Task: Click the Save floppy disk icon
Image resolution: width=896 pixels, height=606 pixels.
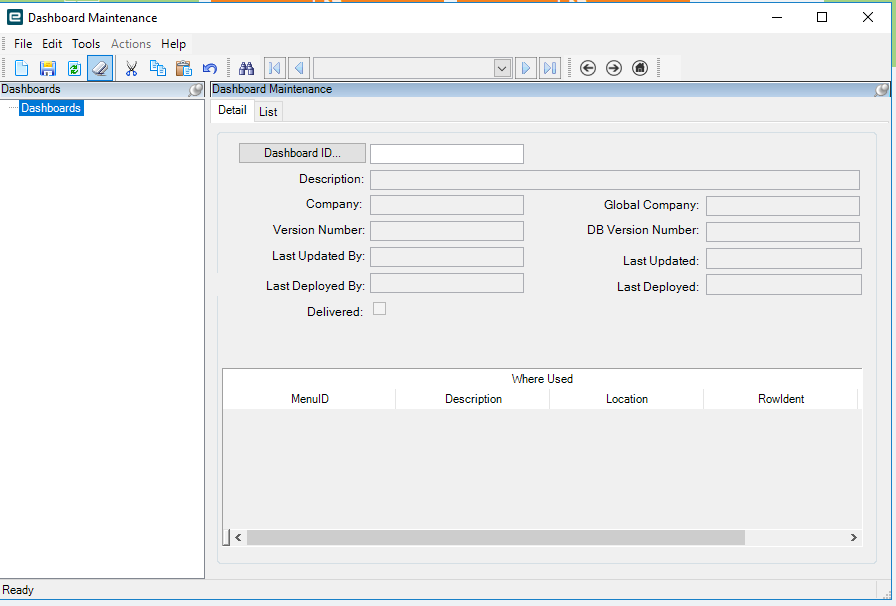Action: [47, 68]
